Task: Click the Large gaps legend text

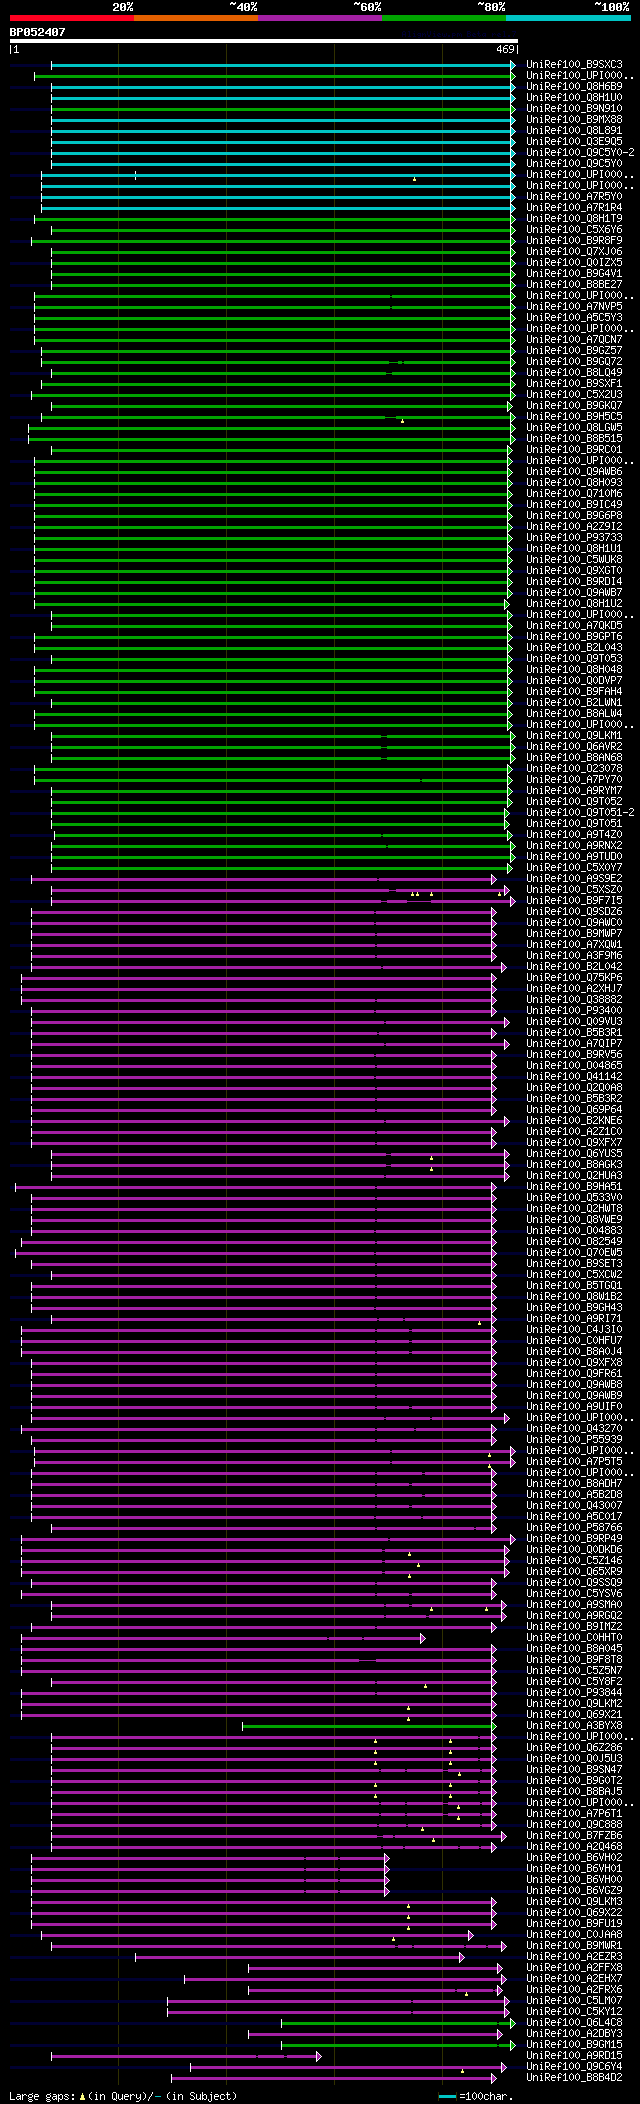Action: click(x=123, y=2096)
